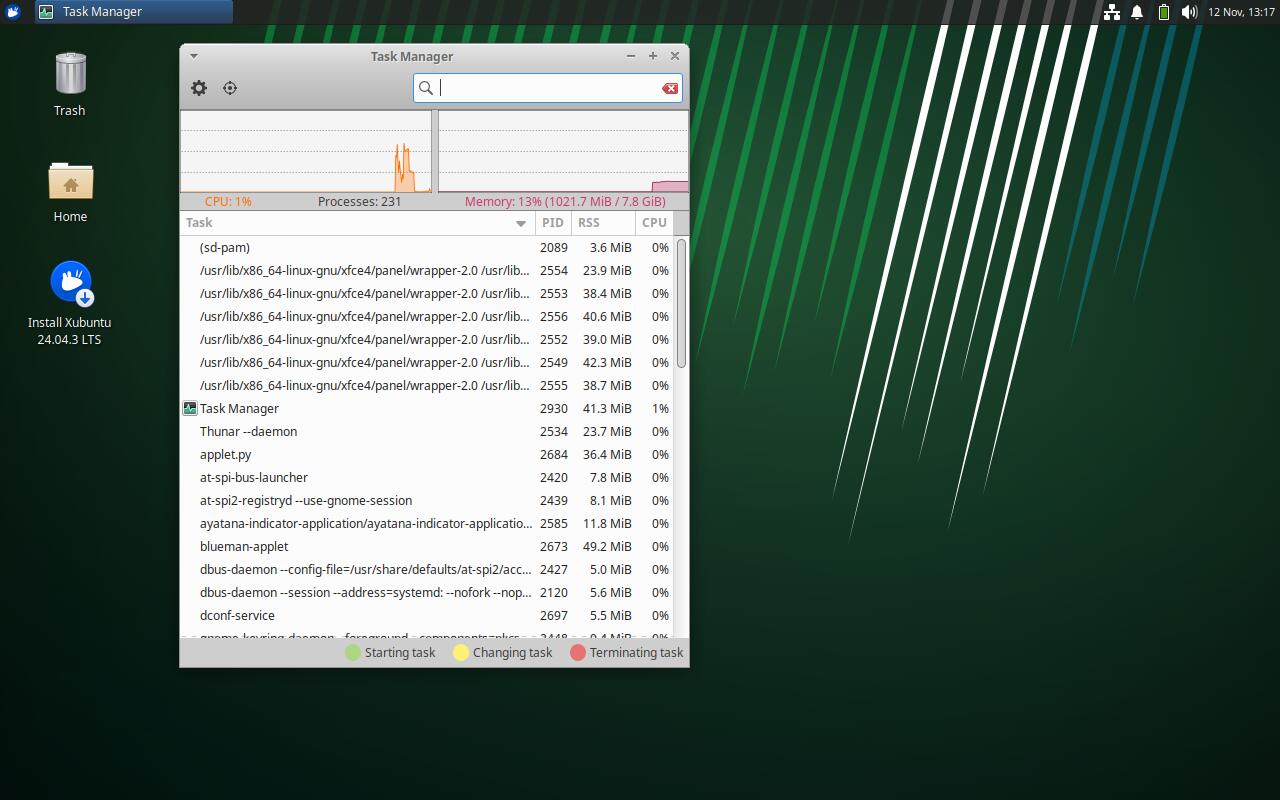Select at-spi2-registryd --use-gnome-session process

click(x=428, y=500)
